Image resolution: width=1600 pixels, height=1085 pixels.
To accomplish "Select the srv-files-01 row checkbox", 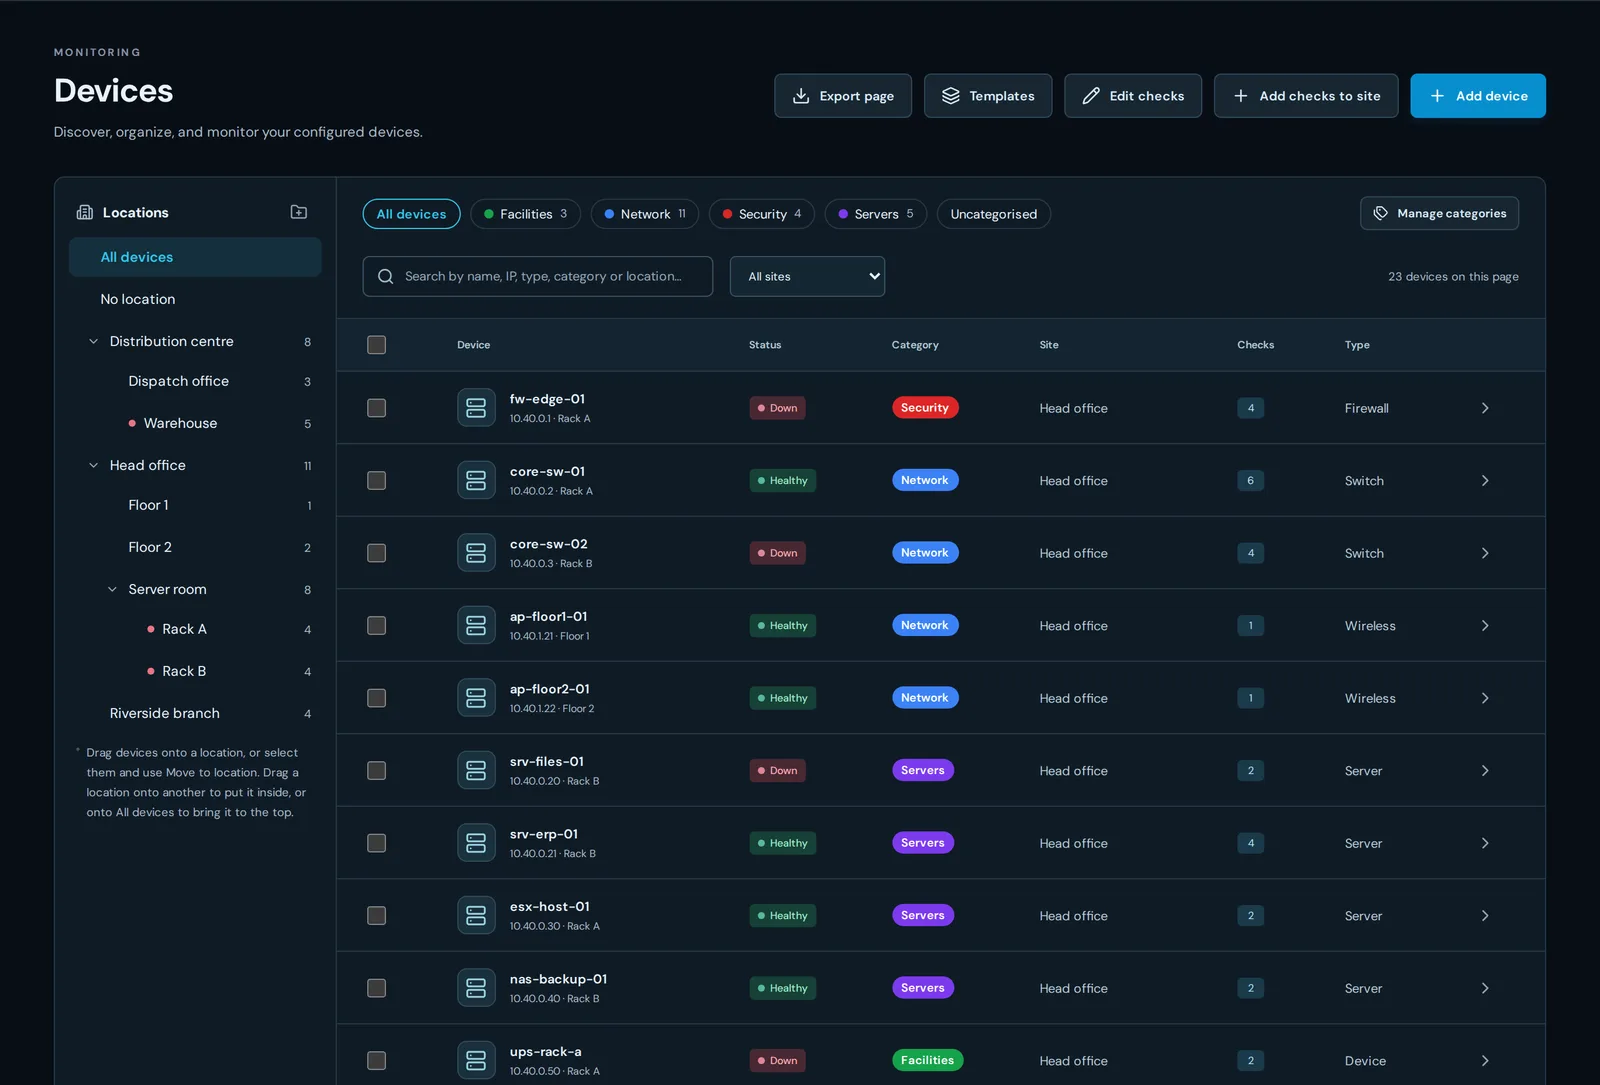I will click(376, 770).
